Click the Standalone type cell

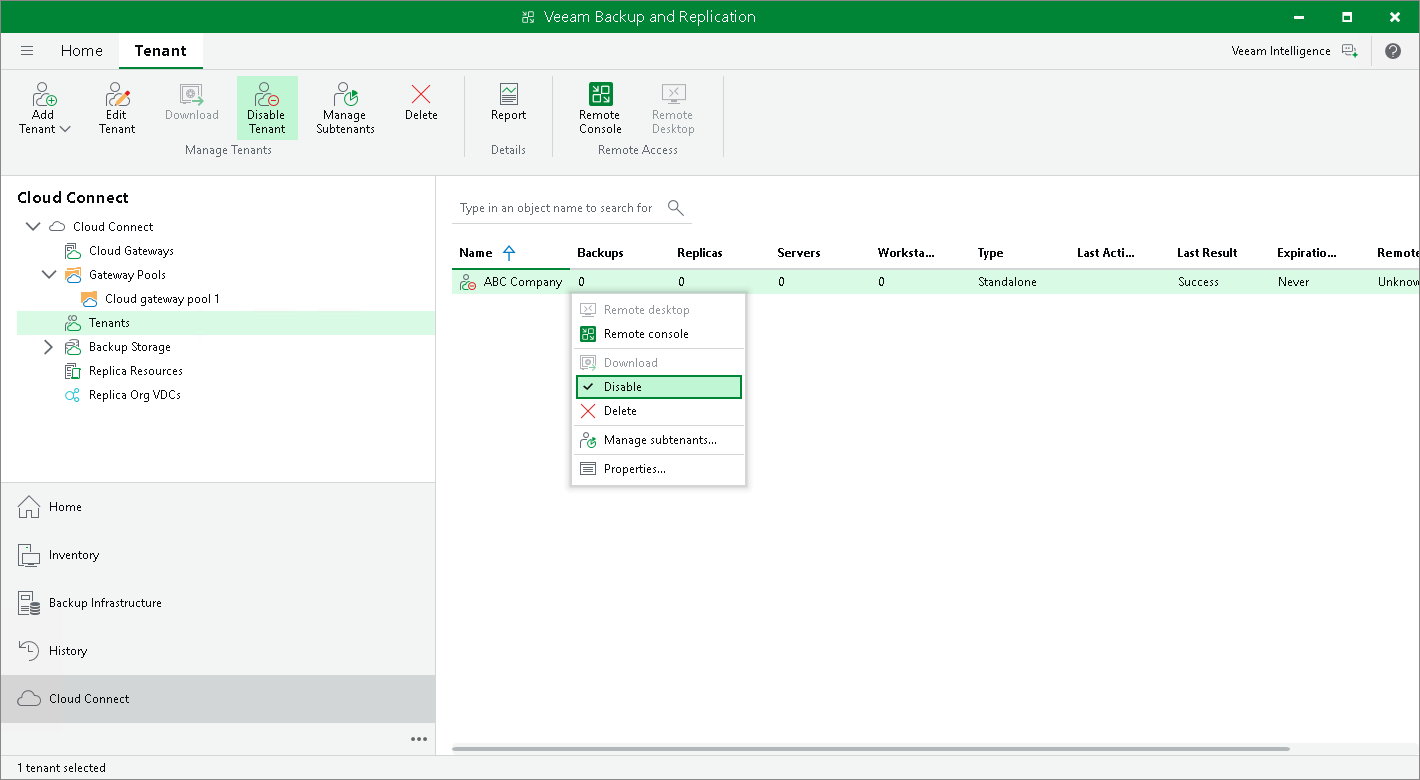point(1007,282)
